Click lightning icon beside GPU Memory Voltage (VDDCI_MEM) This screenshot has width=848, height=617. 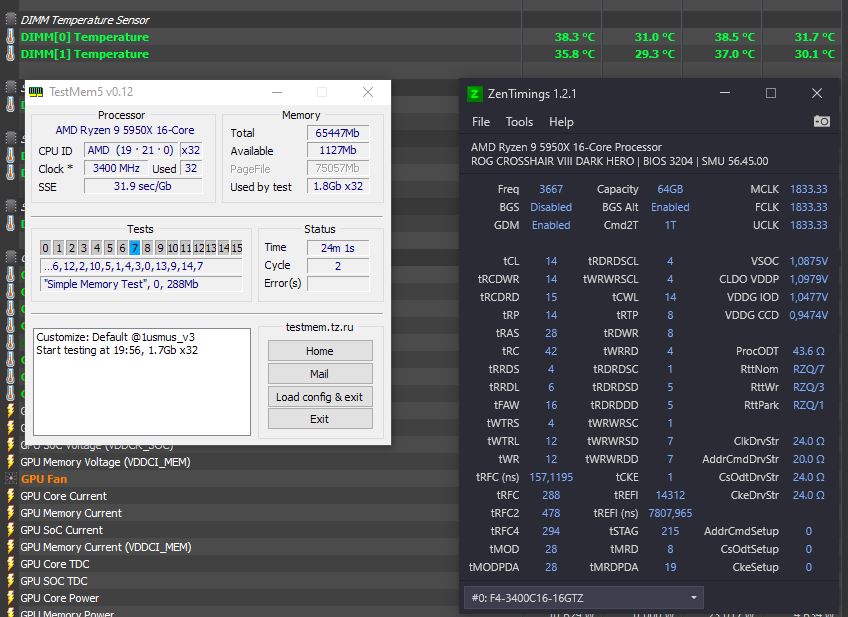(10, 462)
